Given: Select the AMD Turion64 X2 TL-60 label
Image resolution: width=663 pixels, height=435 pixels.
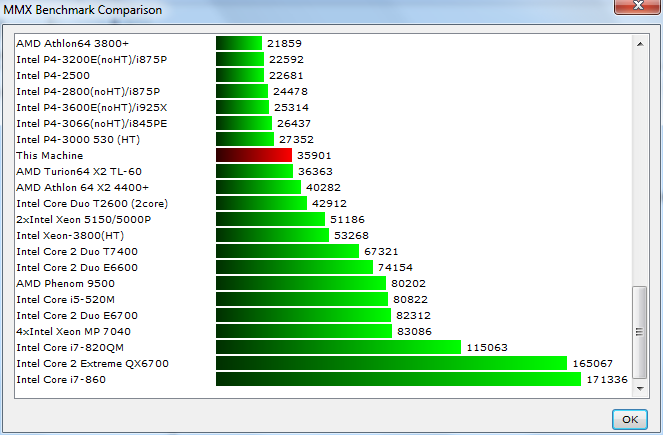Looking at the screenshot, I should click(79, 172).
